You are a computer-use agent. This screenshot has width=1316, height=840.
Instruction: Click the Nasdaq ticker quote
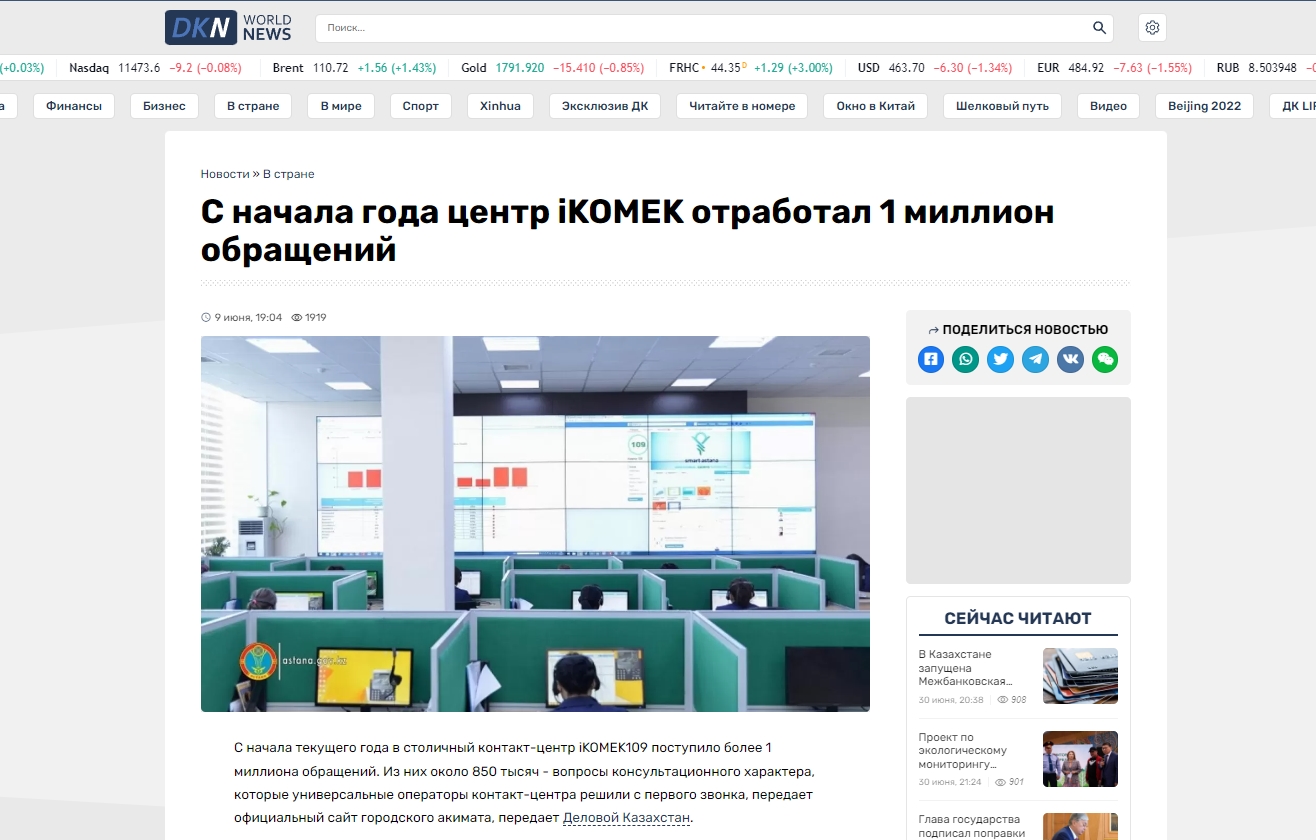tap(155, 68)
